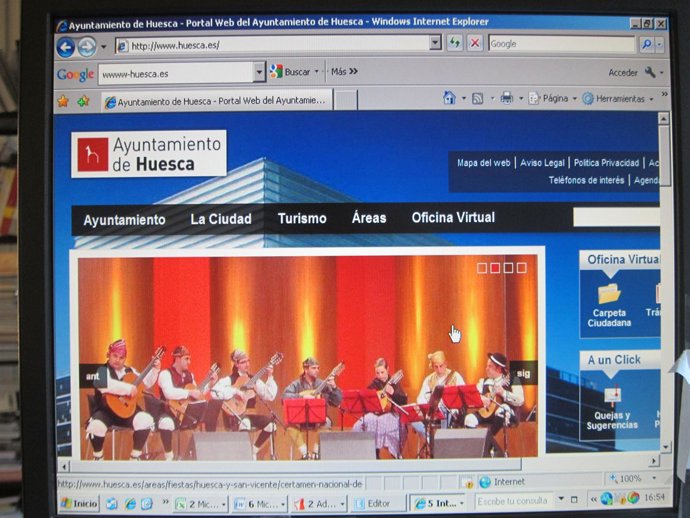Click the Carpeta Ciudadana folder icon
Image resolution: width=690 pixels, height=518 pixels.
point(609,294)
